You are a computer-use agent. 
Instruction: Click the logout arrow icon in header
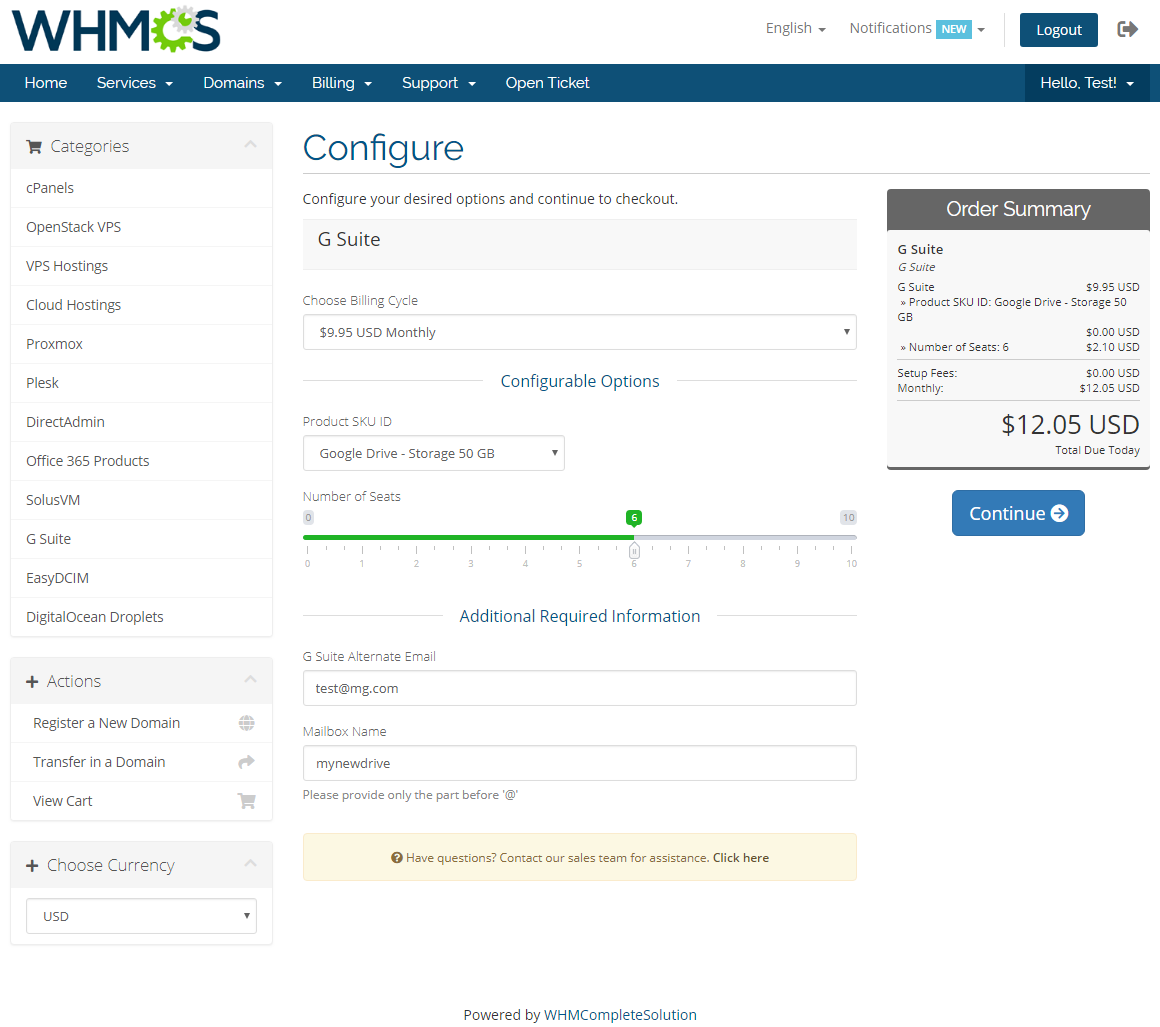pos(1128,29)
